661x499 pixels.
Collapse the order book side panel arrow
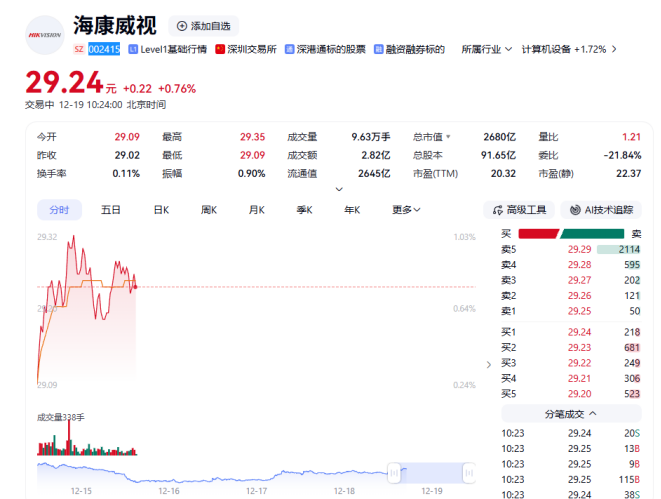tap(488, 365)
